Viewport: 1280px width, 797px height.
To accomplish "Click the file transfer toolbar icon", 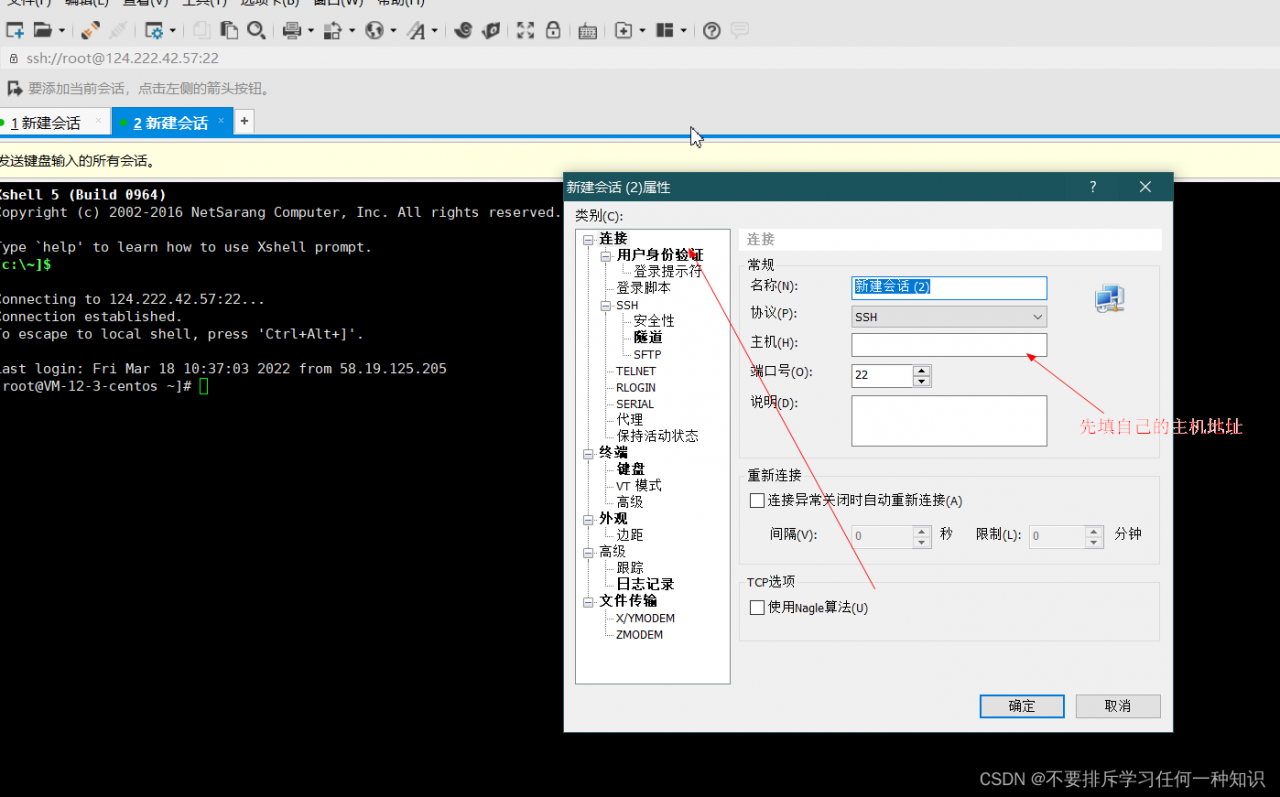I will (x=334, y=31).
